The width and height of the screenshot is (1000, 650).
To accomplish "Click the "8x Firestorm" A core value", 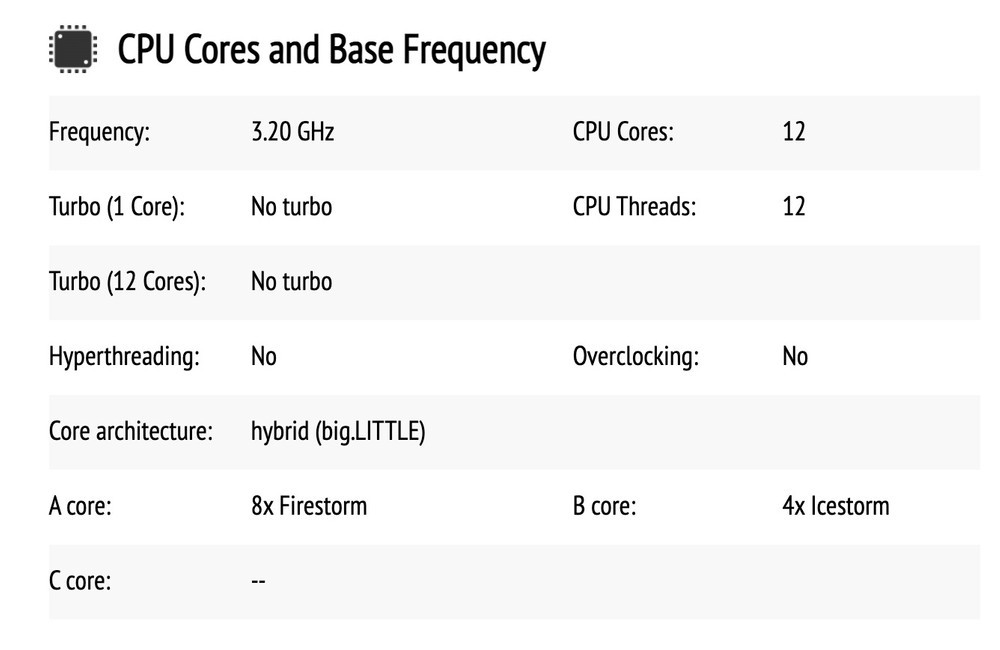I will pos(309,506).
